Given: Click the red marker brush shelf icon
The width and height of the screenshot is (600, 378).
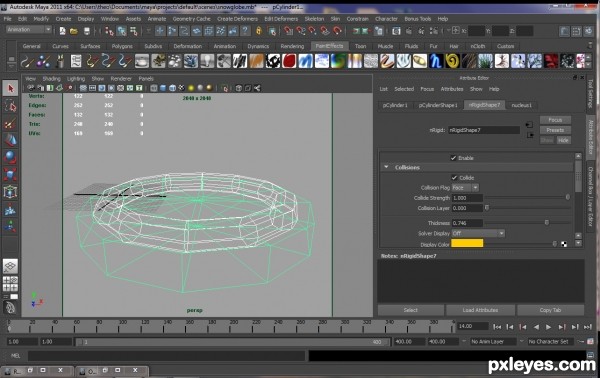Looking at the screenshot, I should click(x=290, y=61).
